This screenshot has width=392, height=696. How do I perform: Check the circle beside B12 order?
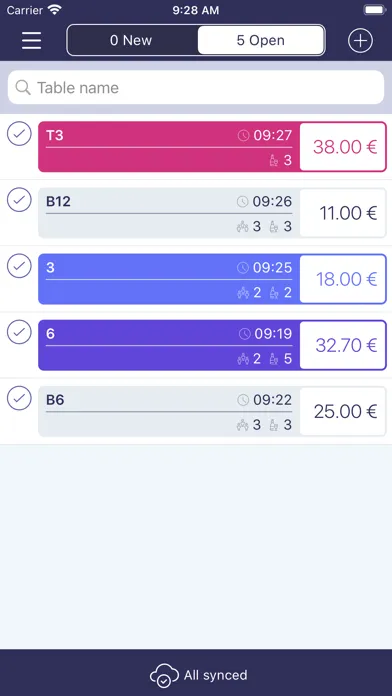pos(19,200)
